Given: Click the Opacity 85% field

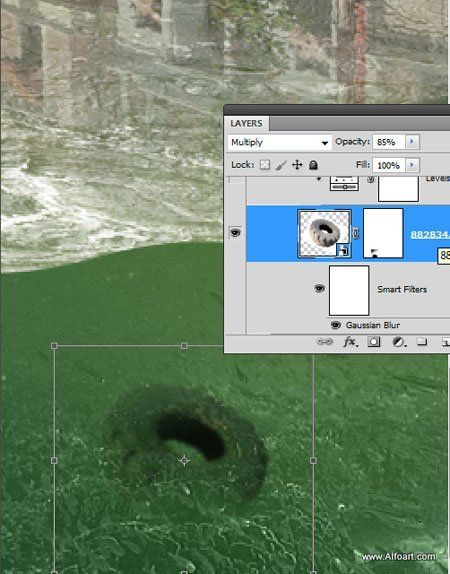Looking at the screenshot, I should coord(389,142).
